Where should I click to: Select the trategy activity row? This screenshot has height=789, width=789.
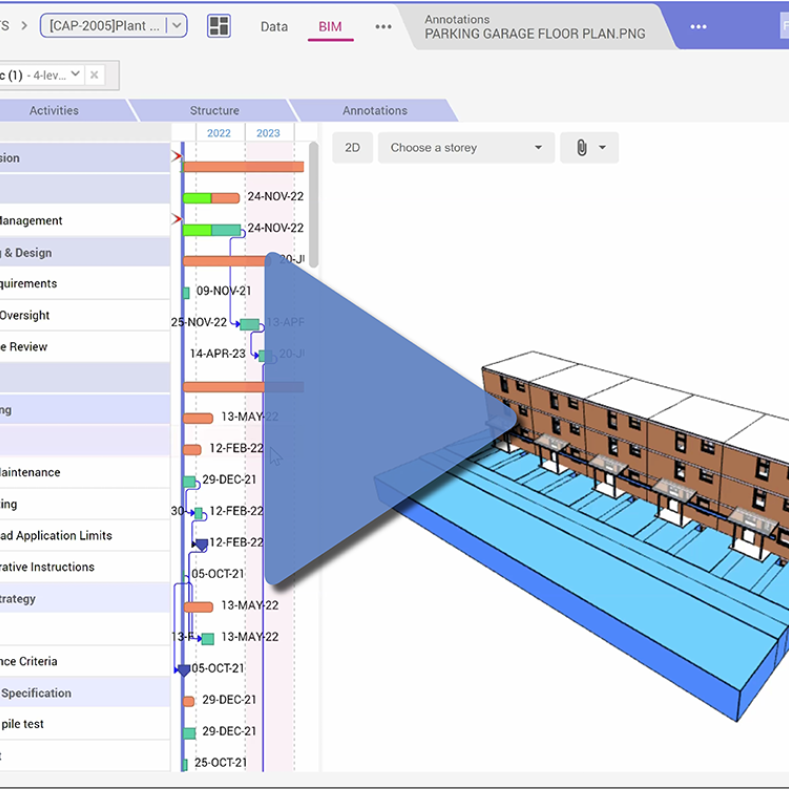point(85,598)
